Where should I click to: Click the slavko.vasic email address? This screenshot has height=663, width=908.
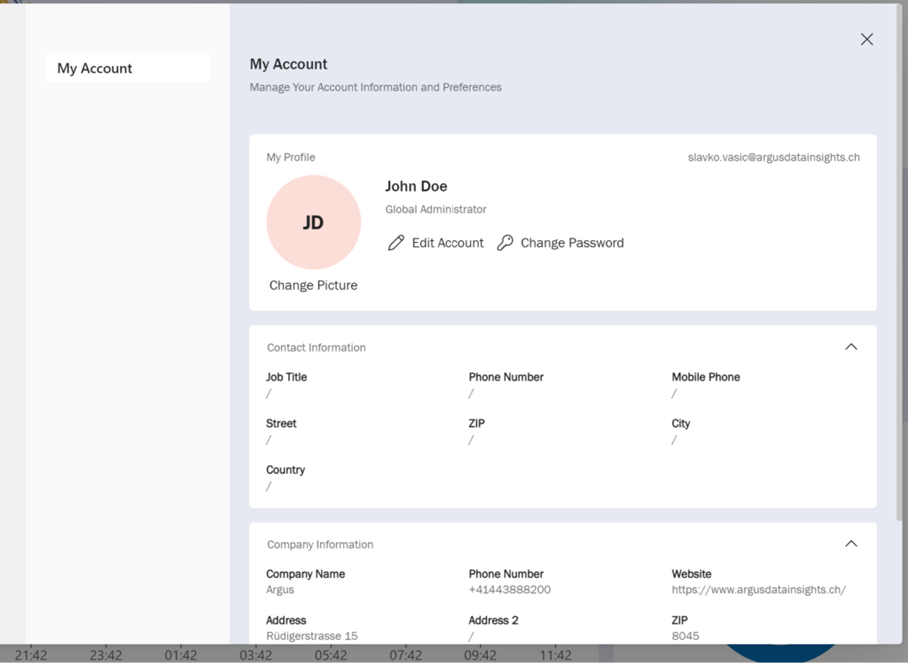[x=773, y=157]
